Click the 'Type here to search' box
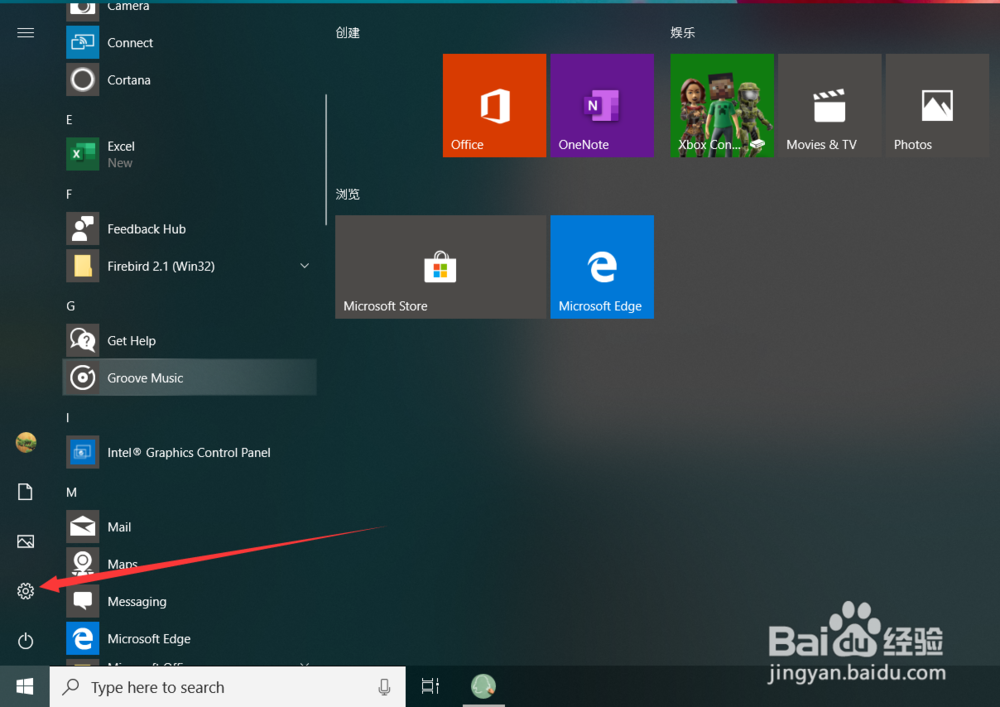This screenshot has width=1000, height=707. click(228, 687)
